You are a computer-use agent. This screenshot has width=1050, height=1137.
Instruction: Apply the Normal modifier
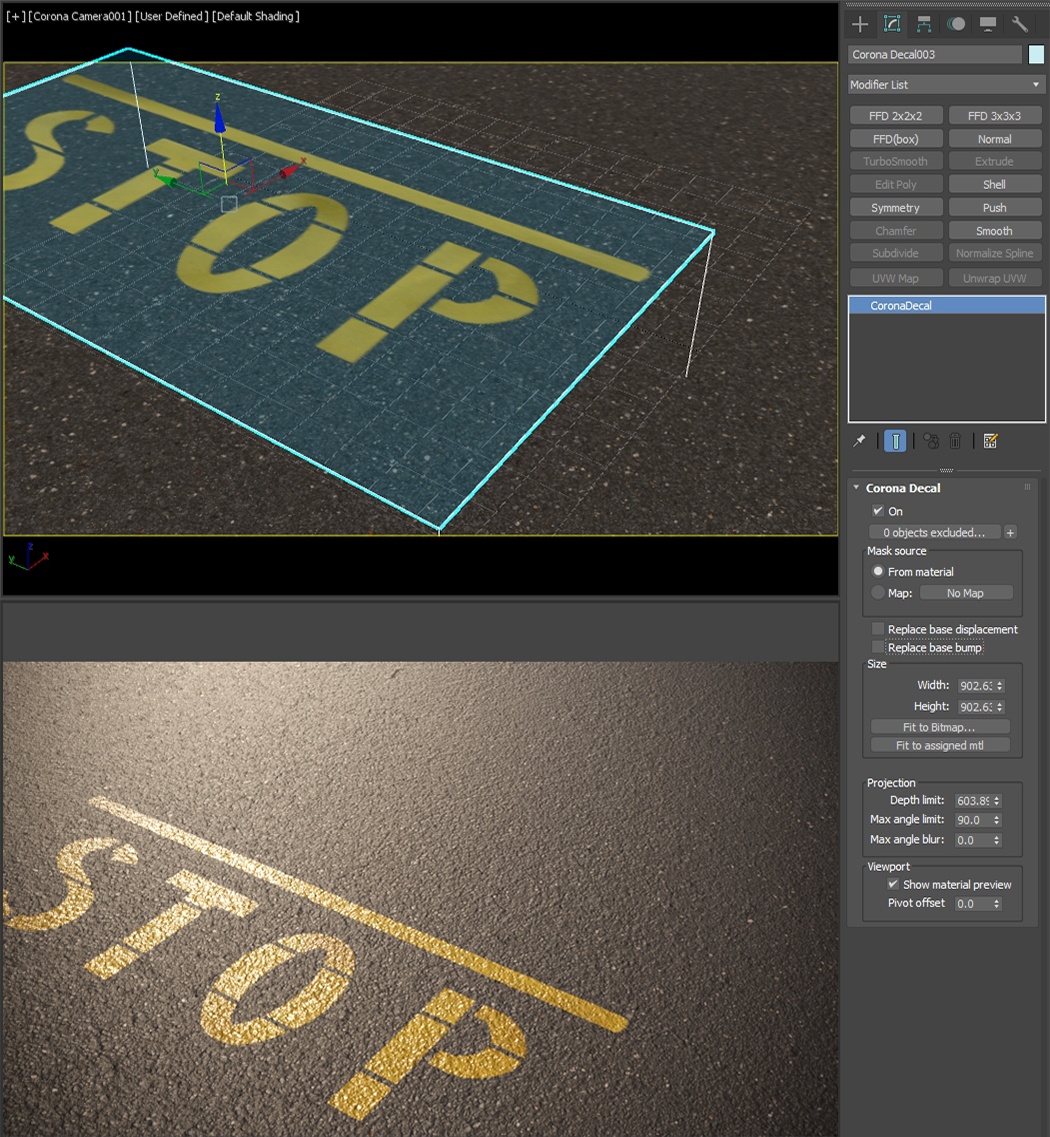pyautogui.click(x=994, y=139)
